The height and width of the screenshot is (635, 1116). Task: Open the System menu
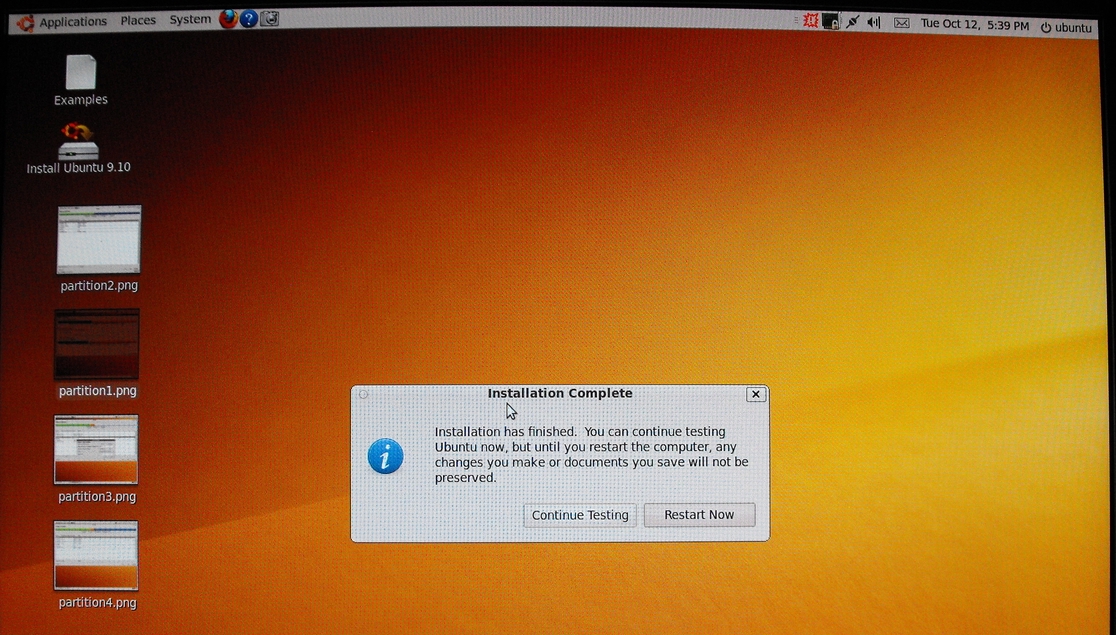click(190, 19)
